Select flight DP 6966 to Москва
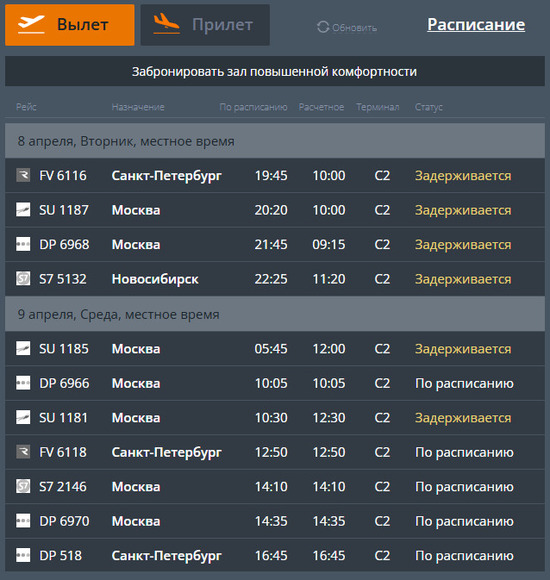Screen dimensions: 550x580 tap(275, 383)
